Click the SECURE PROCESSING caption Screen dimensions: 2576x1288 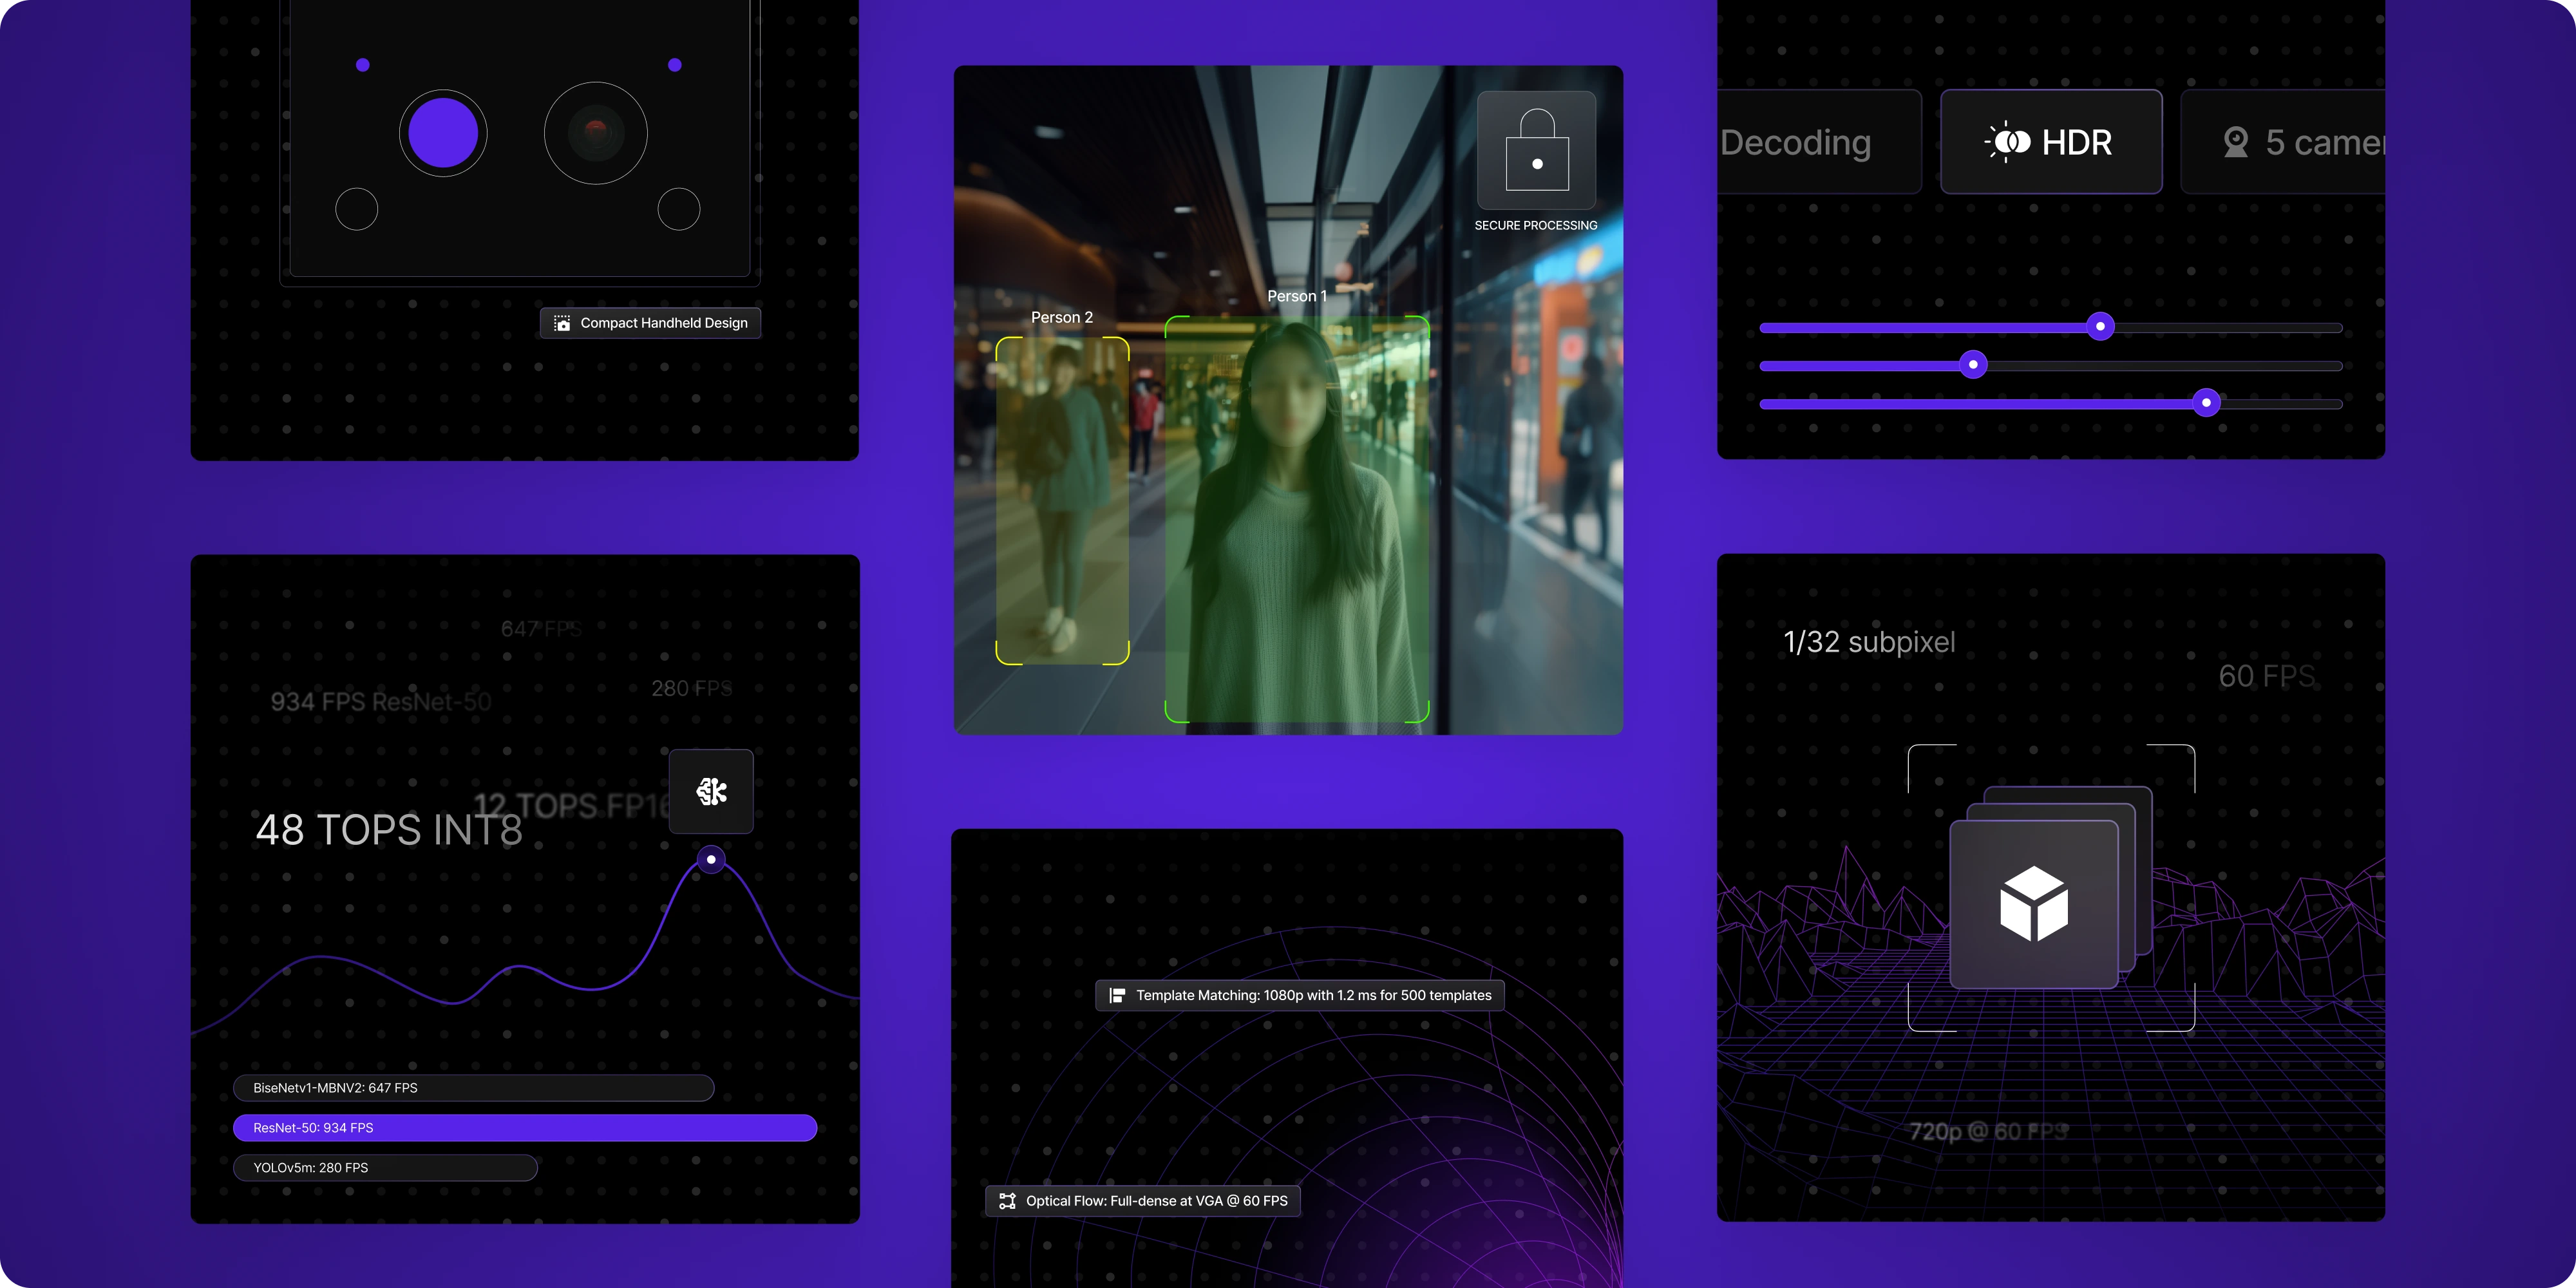pyautogui.click(x=1536, y=226)
